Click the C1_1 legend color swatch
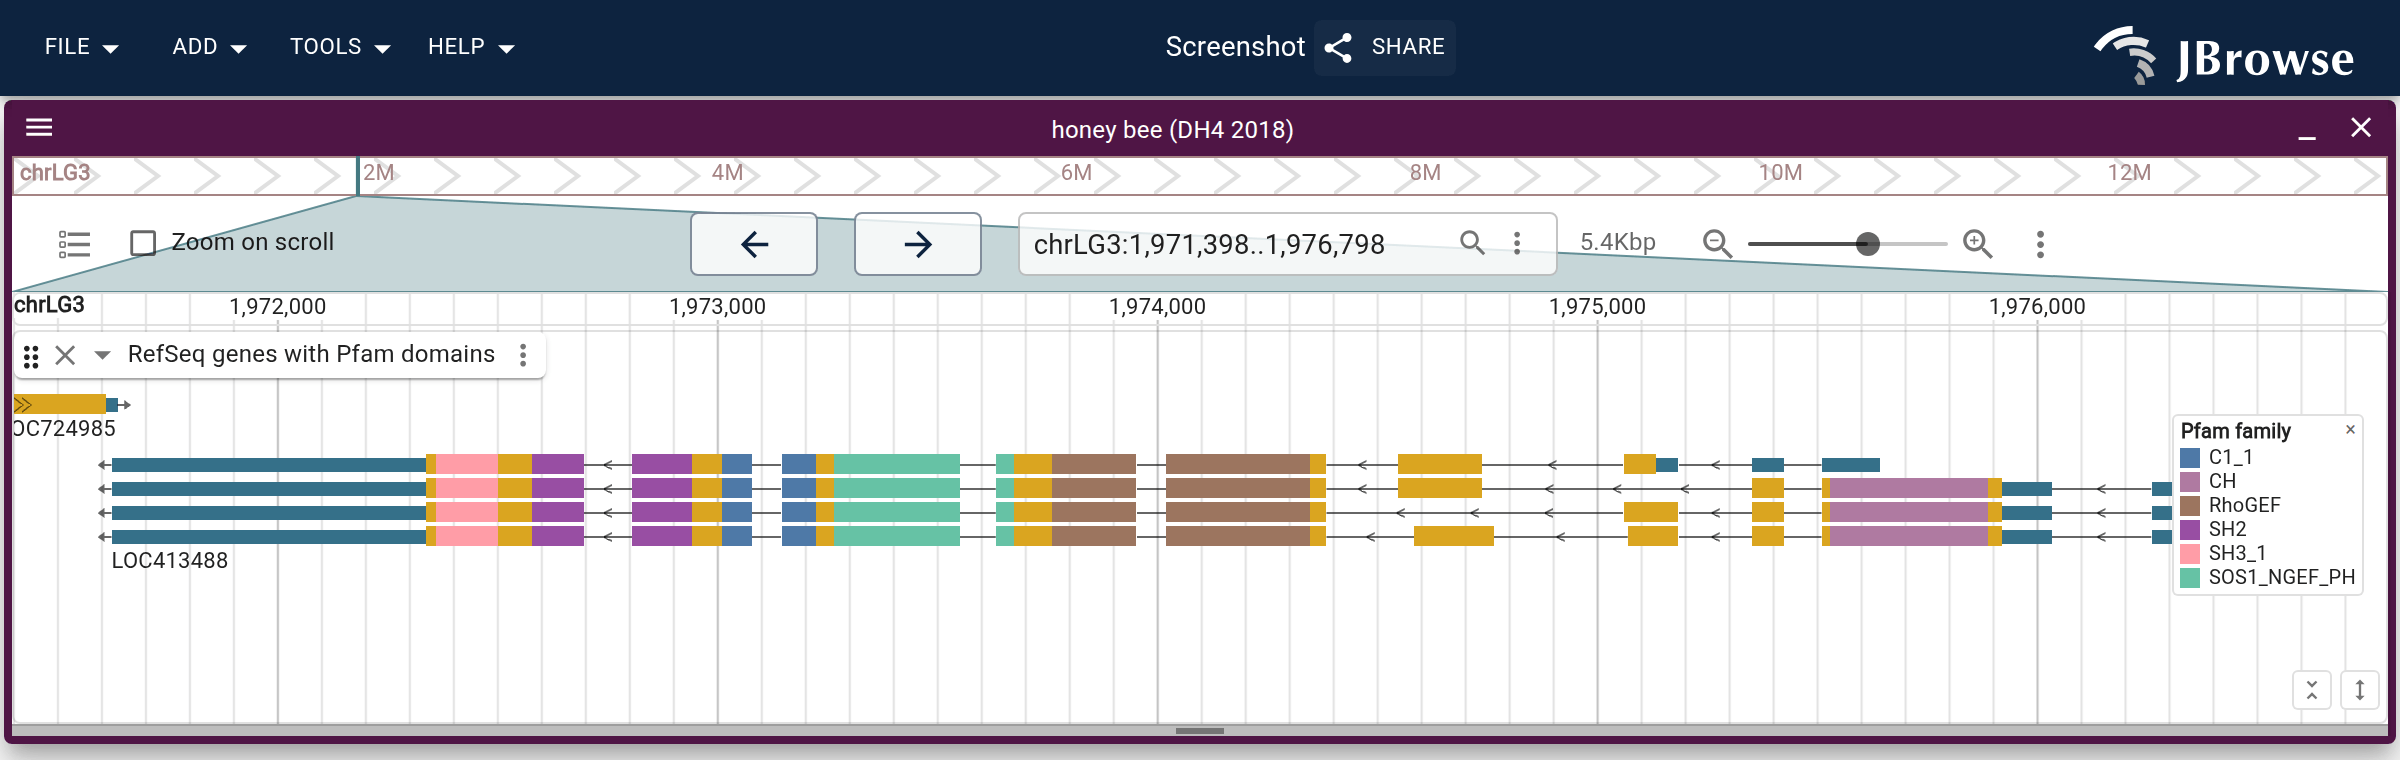Viewport: 2400px width, 760px height. [2190, 457]
